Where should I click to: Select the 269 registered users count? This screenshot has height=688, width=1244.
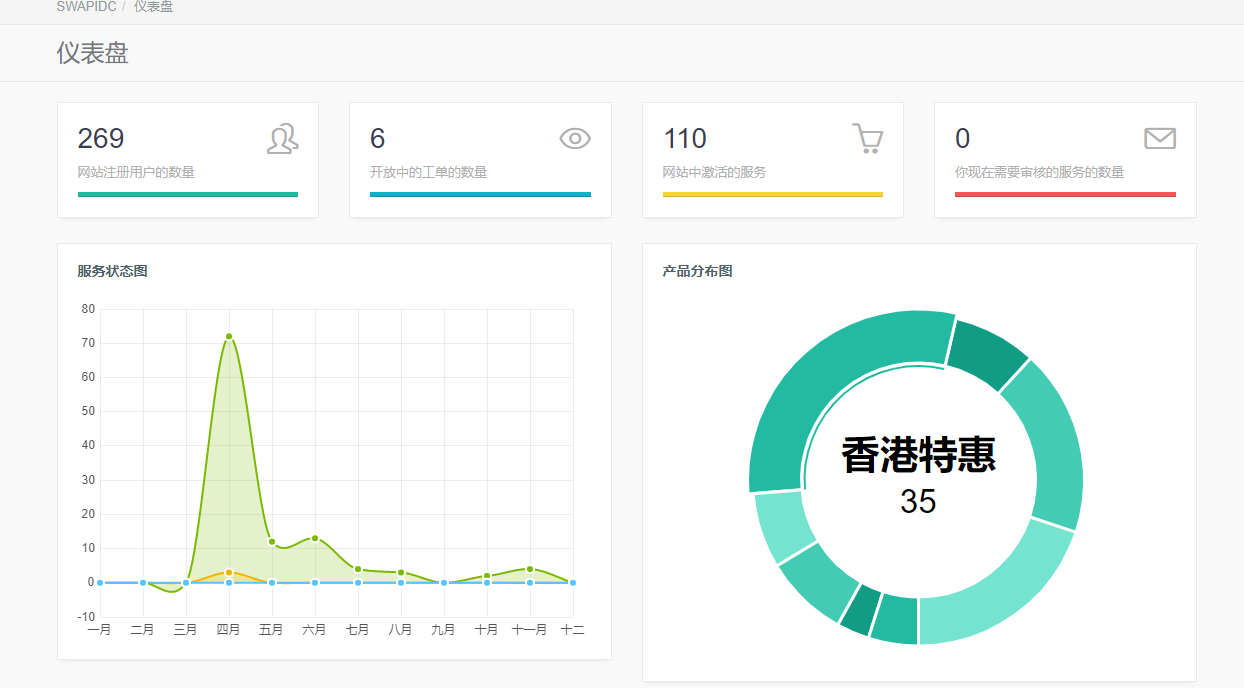point(101,138)
